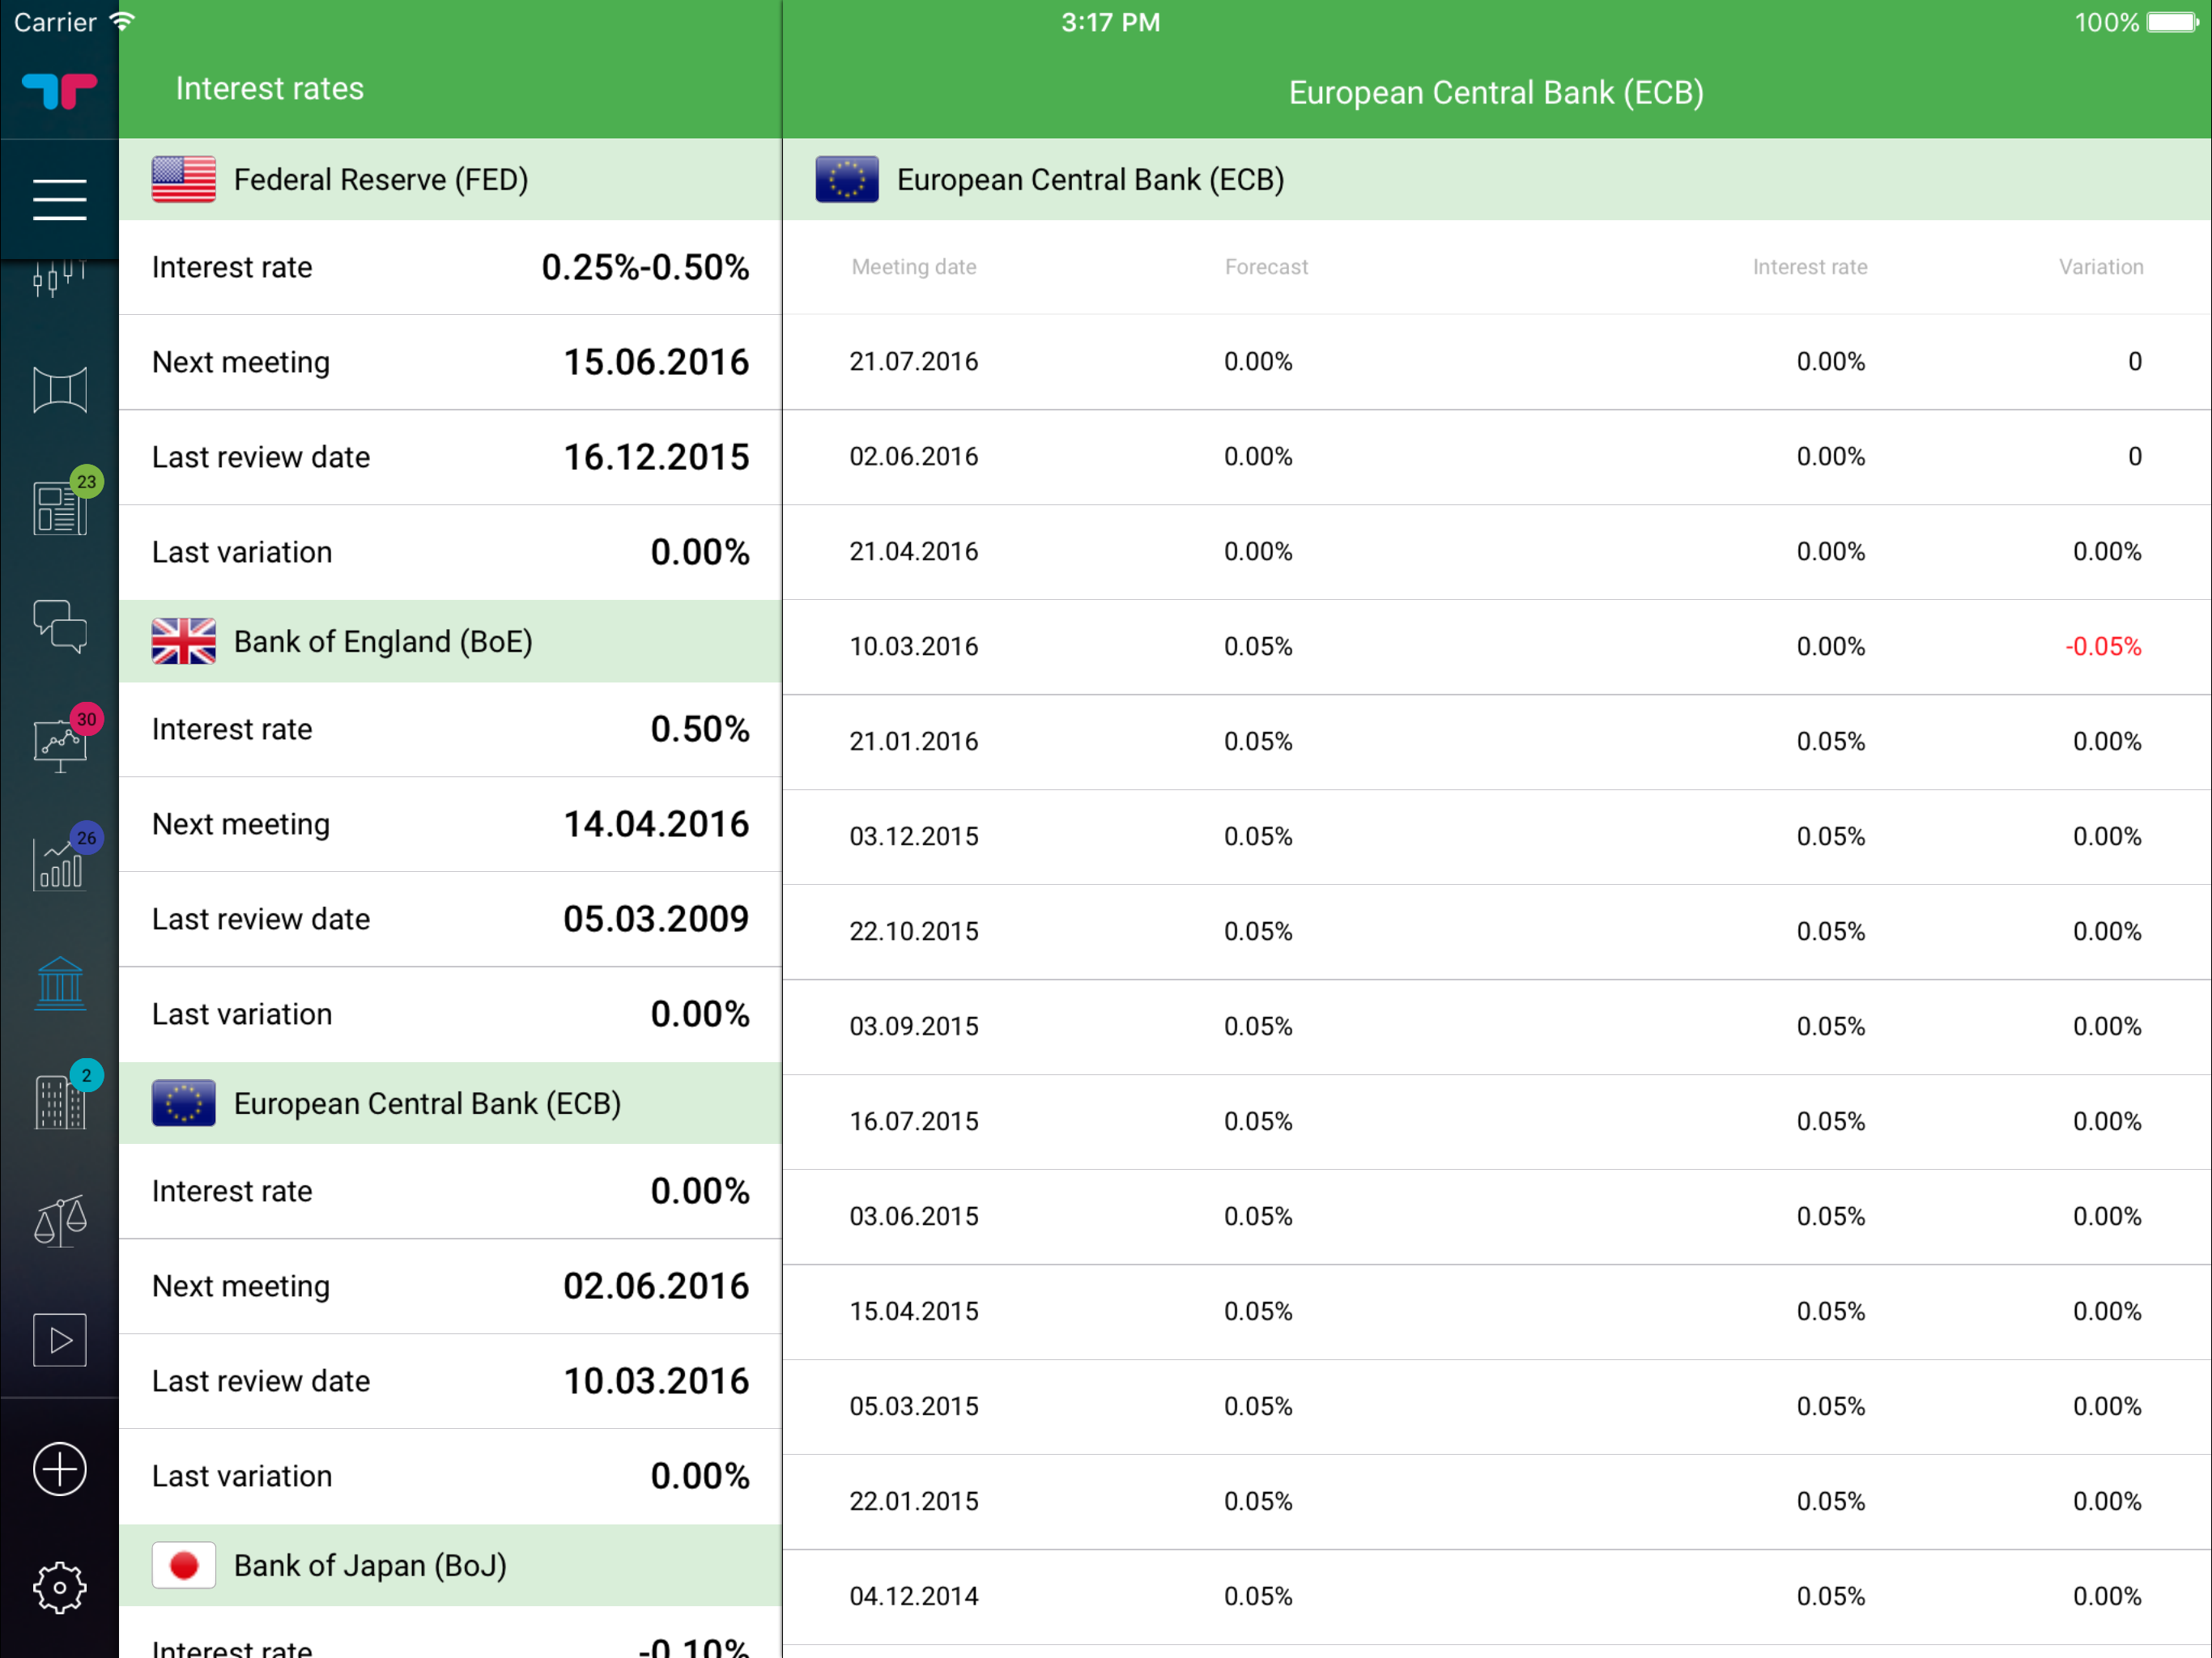Tap the app logo in the corner
2212x1658 pixels.
click(x=59, y=91)
